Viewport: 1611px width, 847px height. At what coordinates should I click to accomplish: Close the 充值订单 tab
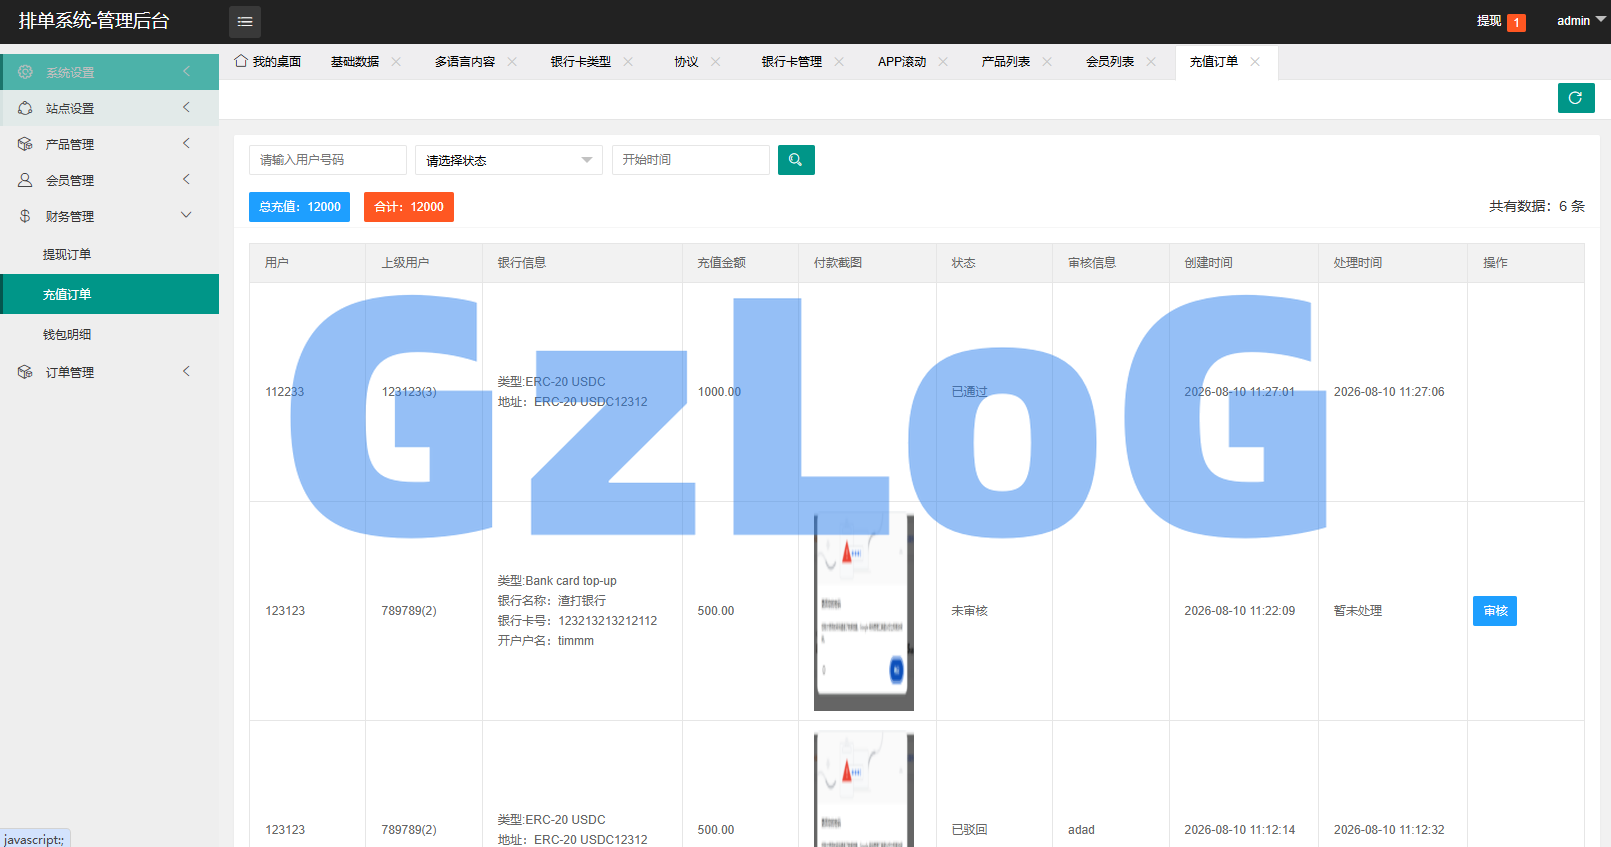click(1255, 62)
